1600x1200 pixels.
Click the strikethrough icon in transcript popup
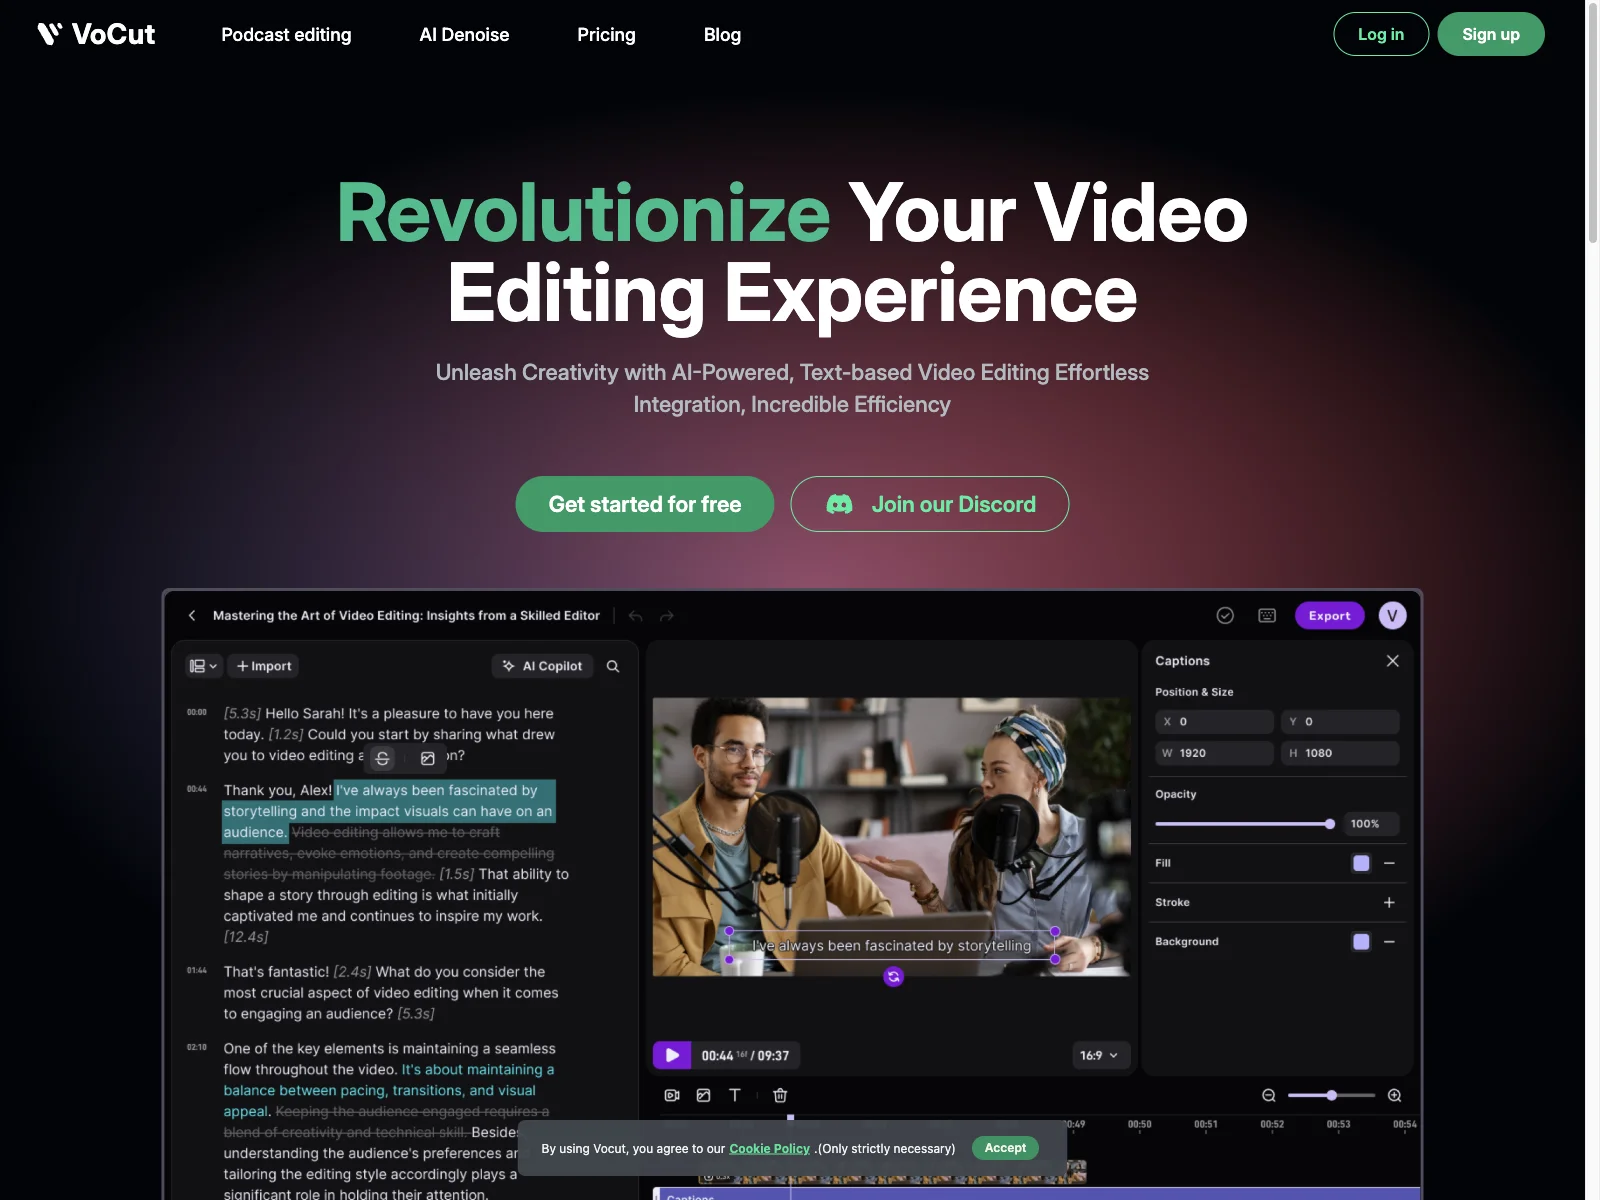click(382, 759)
